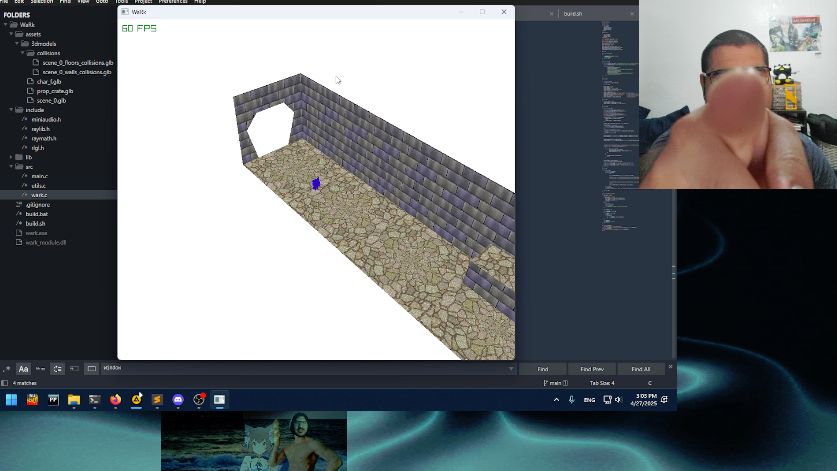Open the Project menu
Viewport: 837px width, 471px height.
[143, 2]
